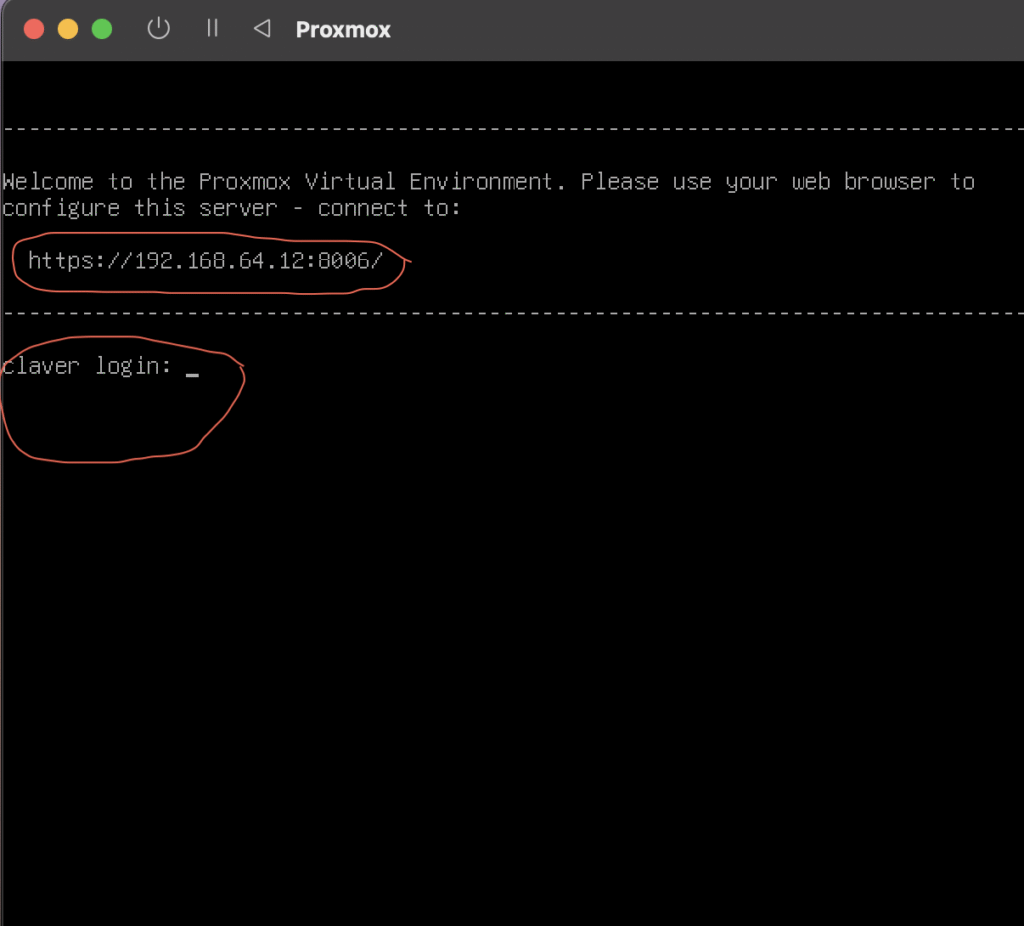Image resolution: width=1024 pixels, height=926 pixels.
Task: Click the power icon to shut down VM
Action: click(x=158, y=29)
